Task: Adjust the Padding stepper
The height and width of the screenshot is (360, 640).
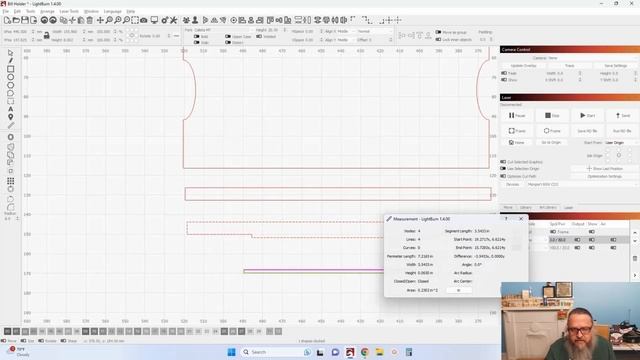Action: coord(491,40)
